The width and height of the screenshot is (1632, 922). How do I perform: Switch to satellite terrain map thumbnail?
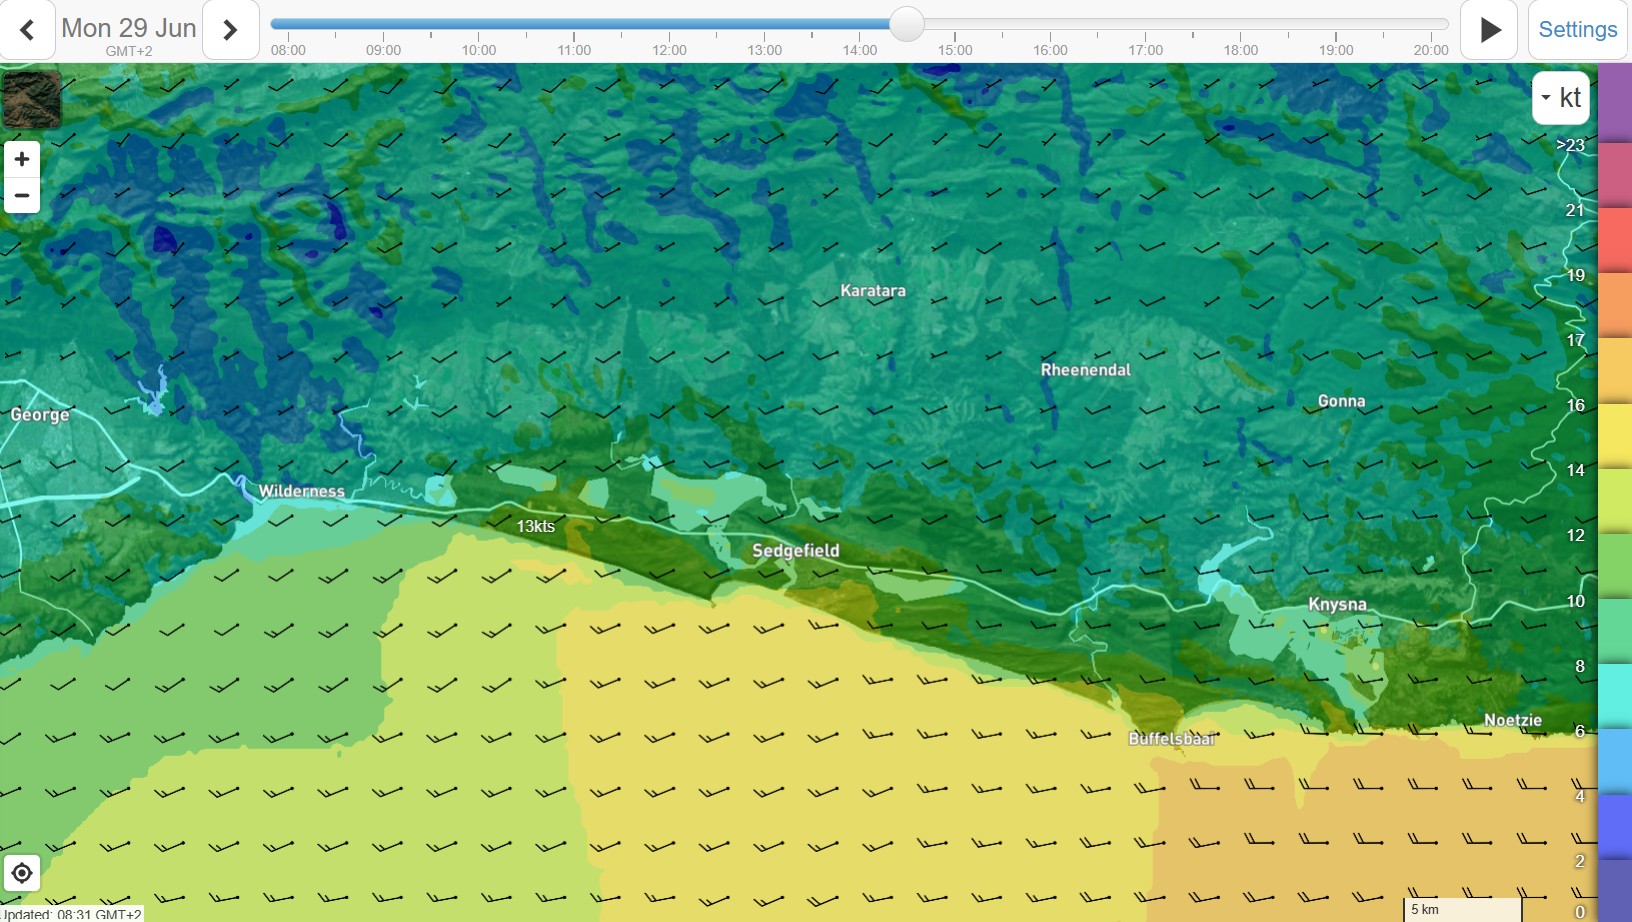(32, 99)
